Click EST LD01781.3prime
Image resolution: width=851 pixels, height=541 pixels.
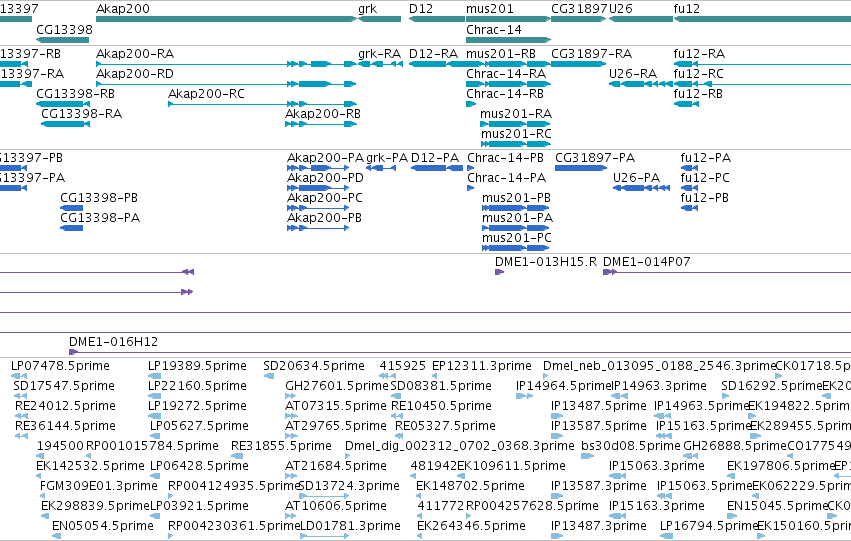324,536
